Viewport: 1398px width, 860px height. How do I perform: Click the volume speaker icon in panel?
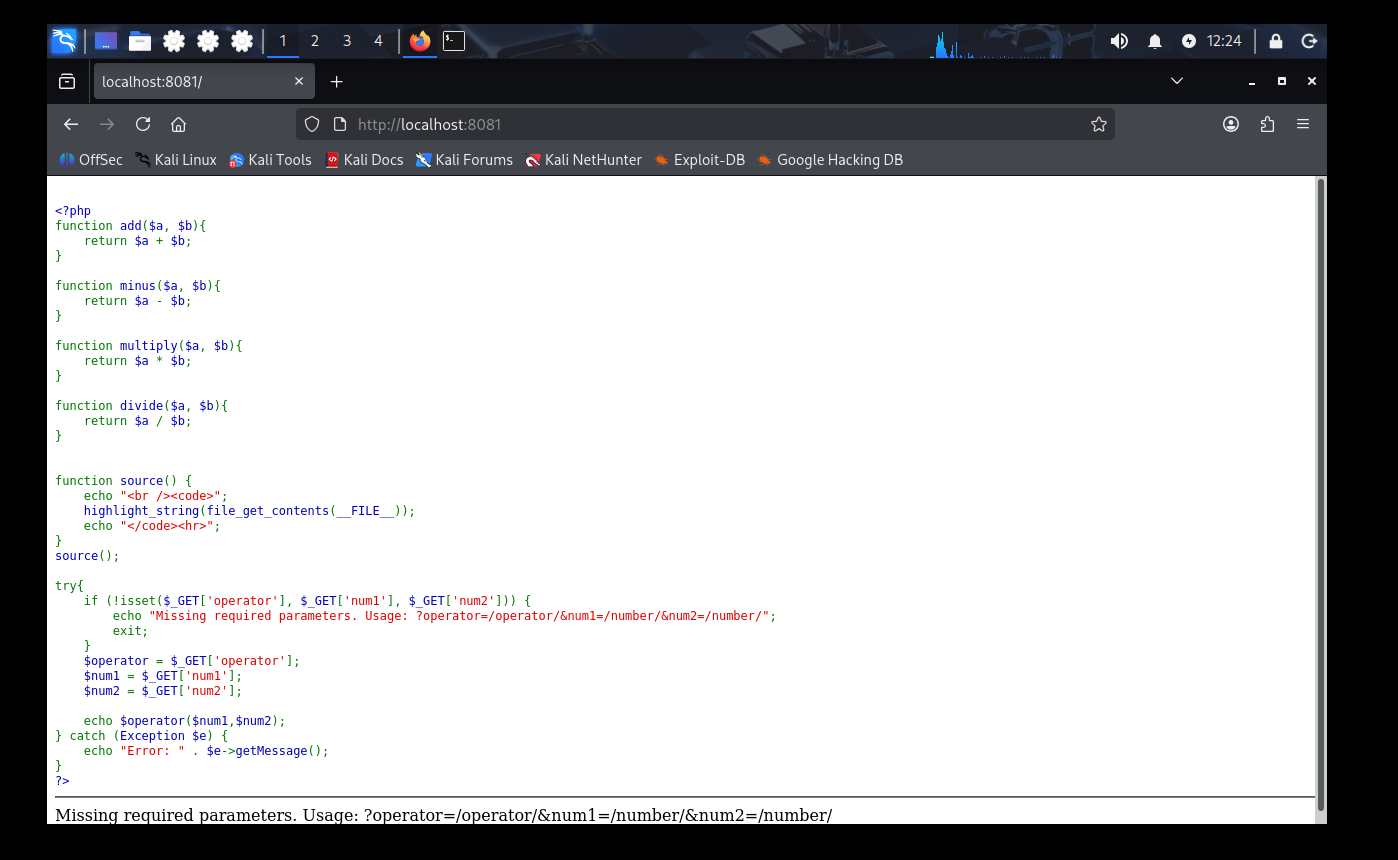coord(1119,41)
